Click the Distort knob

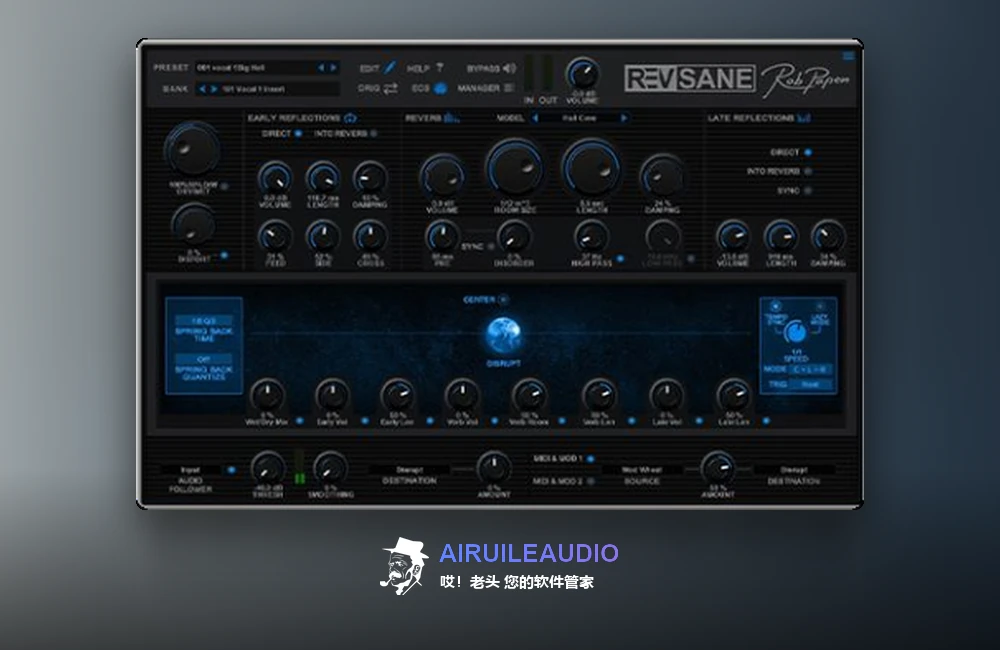193,227
